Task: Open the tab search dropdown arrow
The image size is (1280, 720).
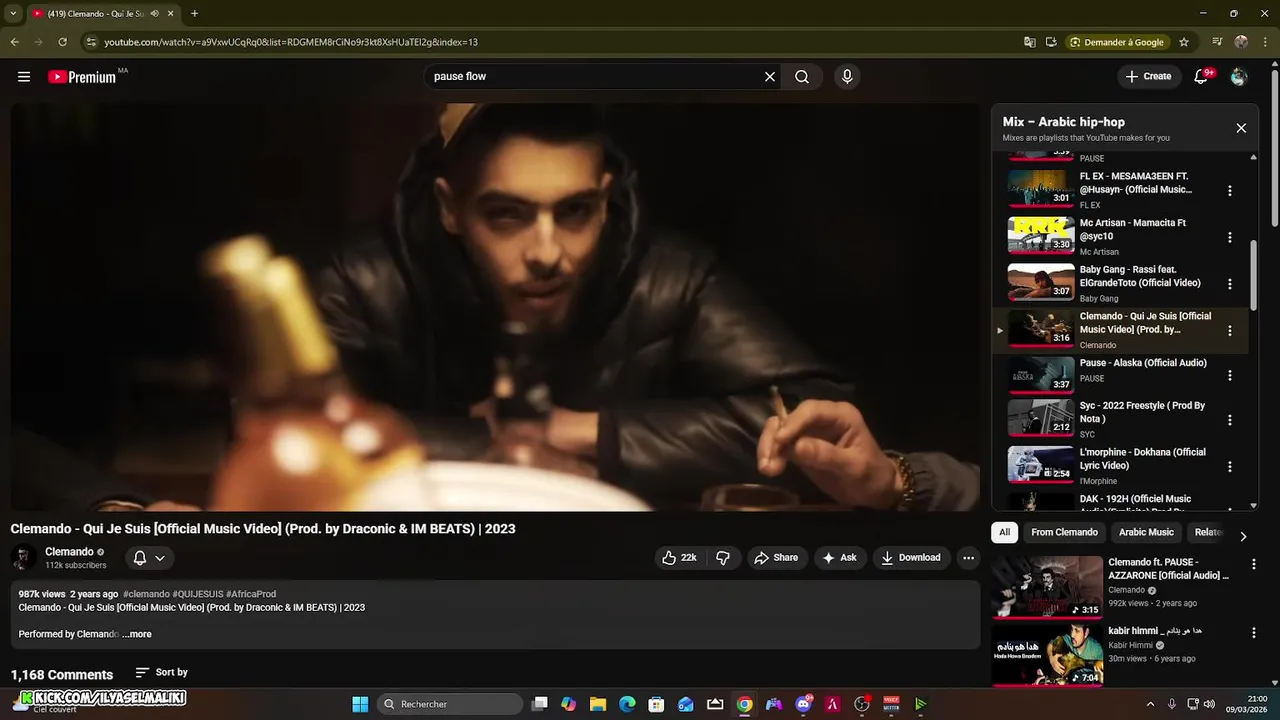Action: pyautogui.click(x=13, y=13)
